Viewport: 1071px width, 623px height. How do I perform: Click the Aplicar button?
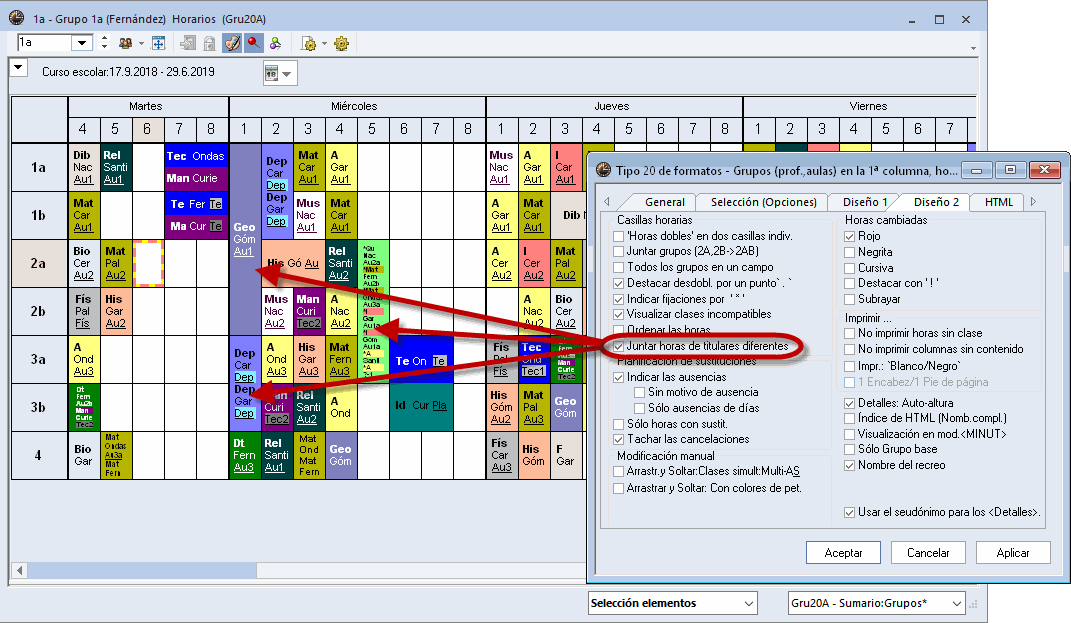pyautogui.click(x=1013, y=553)
